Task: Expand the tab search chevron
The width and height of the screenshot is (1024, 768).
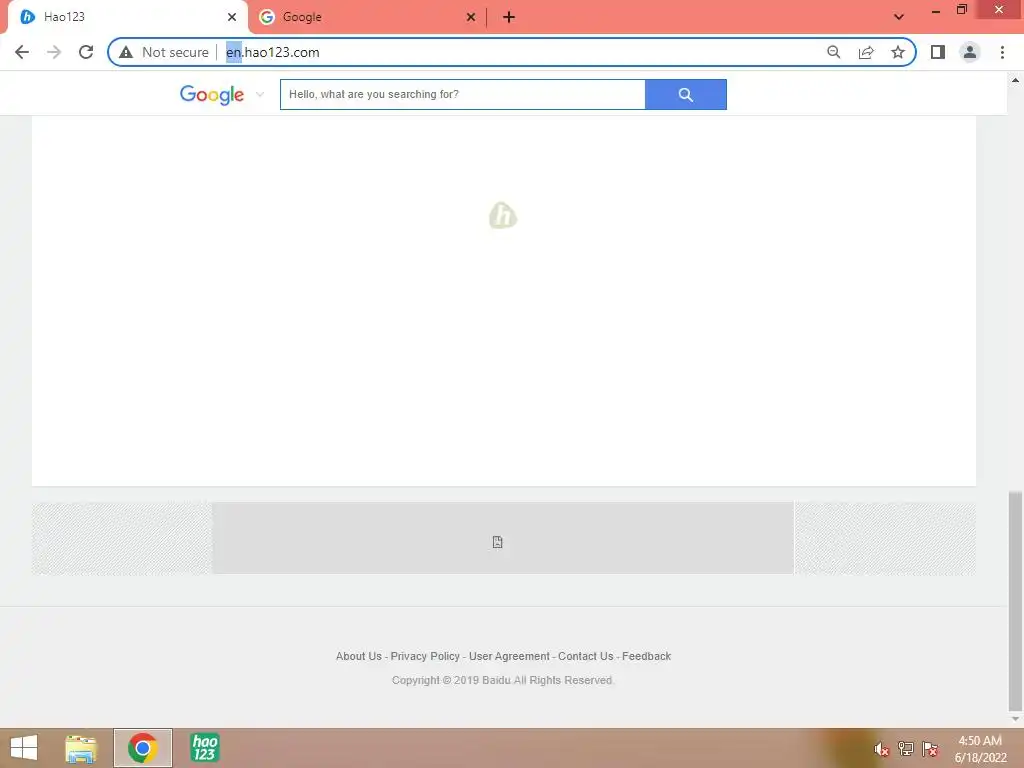Action: click(x=899, y=17)
